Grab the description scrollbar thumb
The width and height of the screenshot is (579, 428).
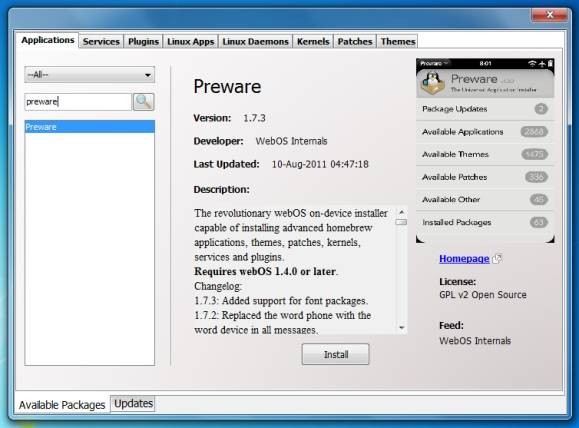(401, 222)
